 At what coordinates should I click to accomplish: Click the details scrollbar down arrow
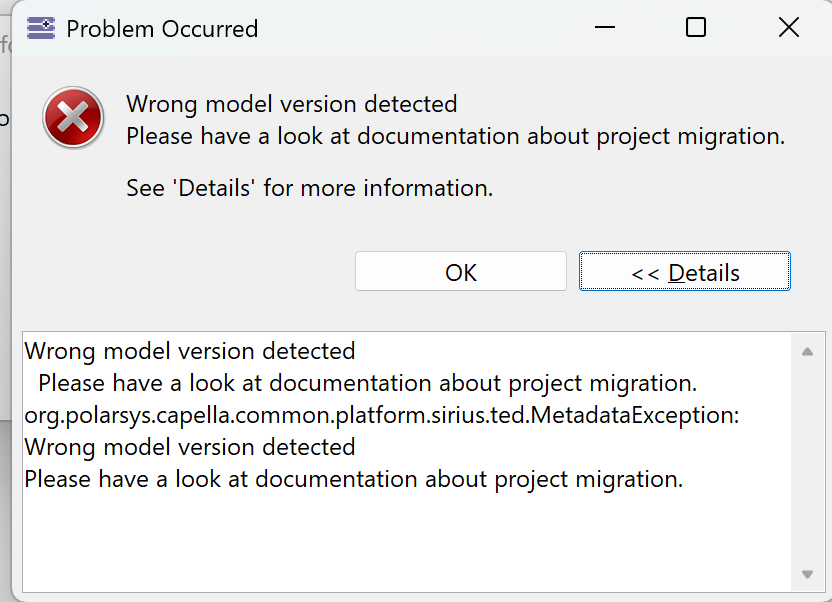(x=807, y=574)
